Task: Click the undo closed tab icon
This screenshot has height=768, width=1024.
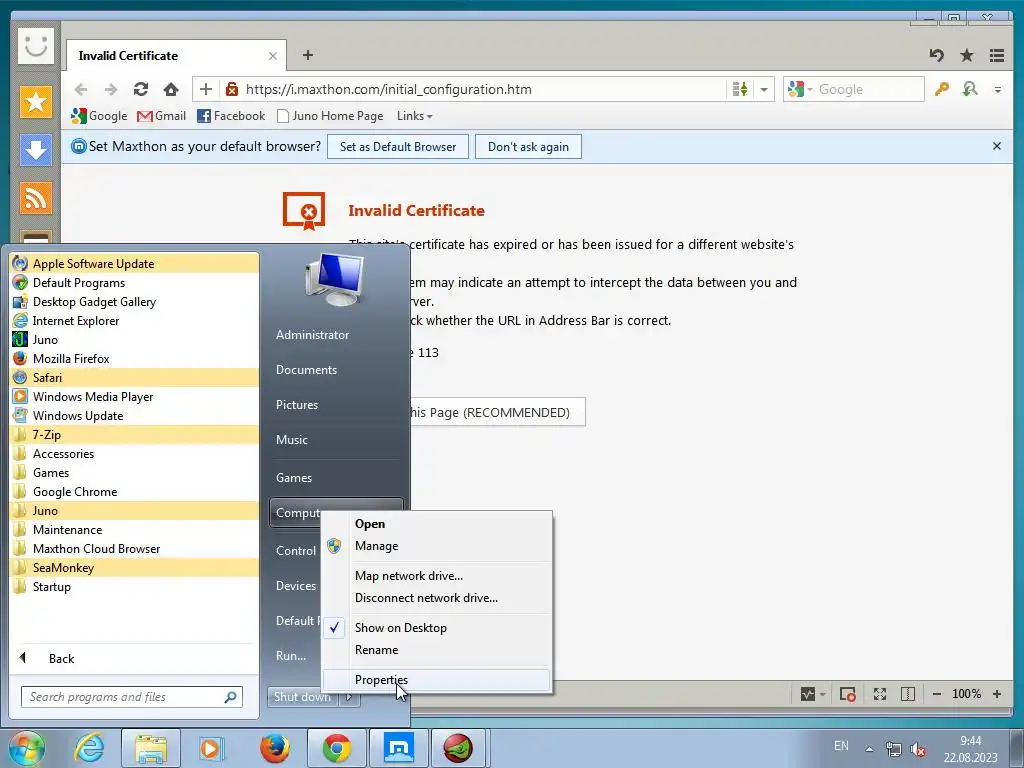Action: point(937,56)
